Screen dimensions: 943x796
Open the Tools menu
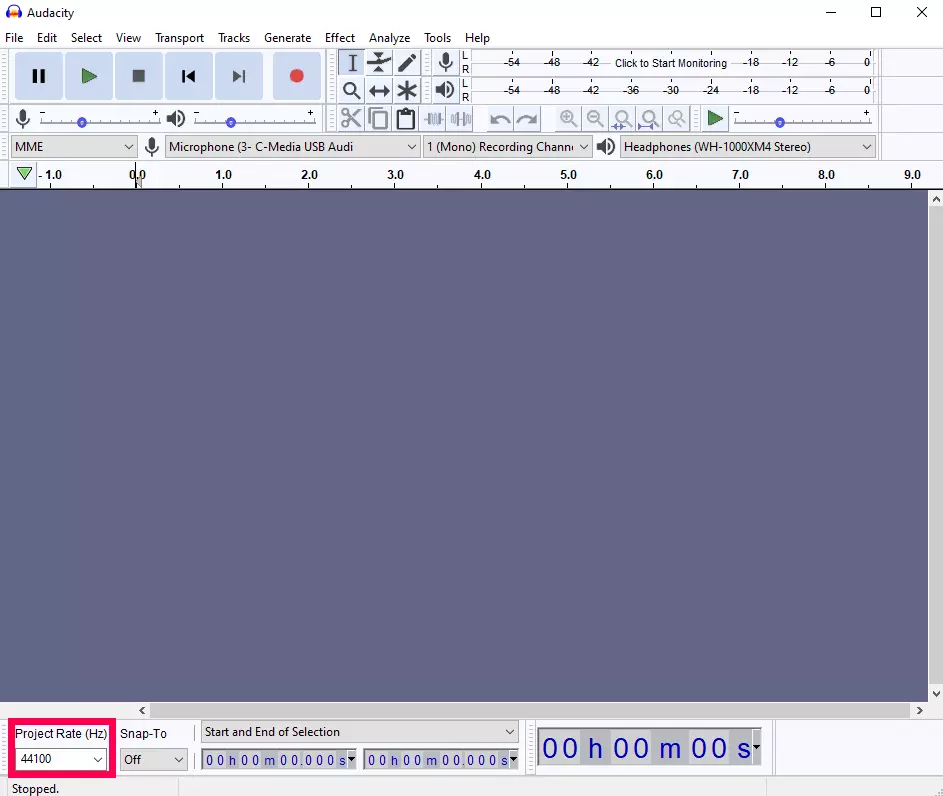click(x=437, y=38)
